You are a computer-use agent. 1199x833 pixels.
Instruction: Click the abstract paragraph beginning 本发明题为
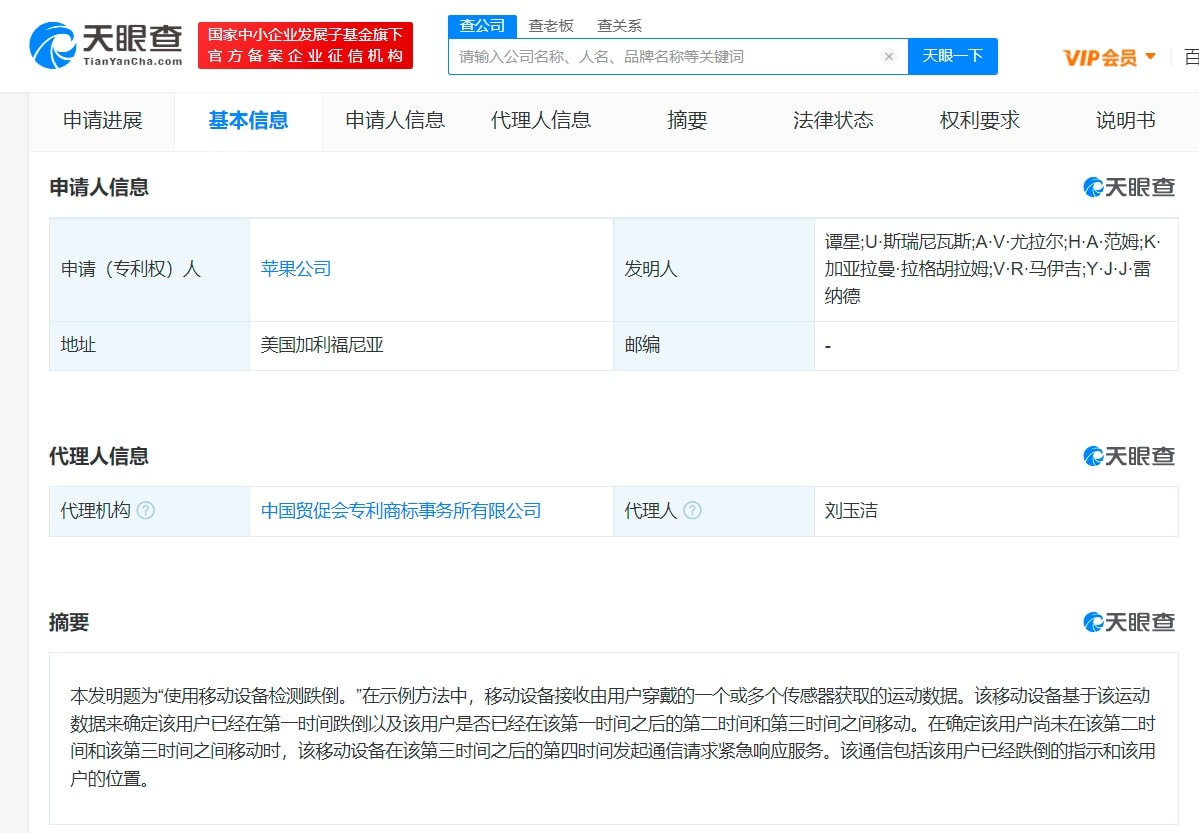click(612, 737)
